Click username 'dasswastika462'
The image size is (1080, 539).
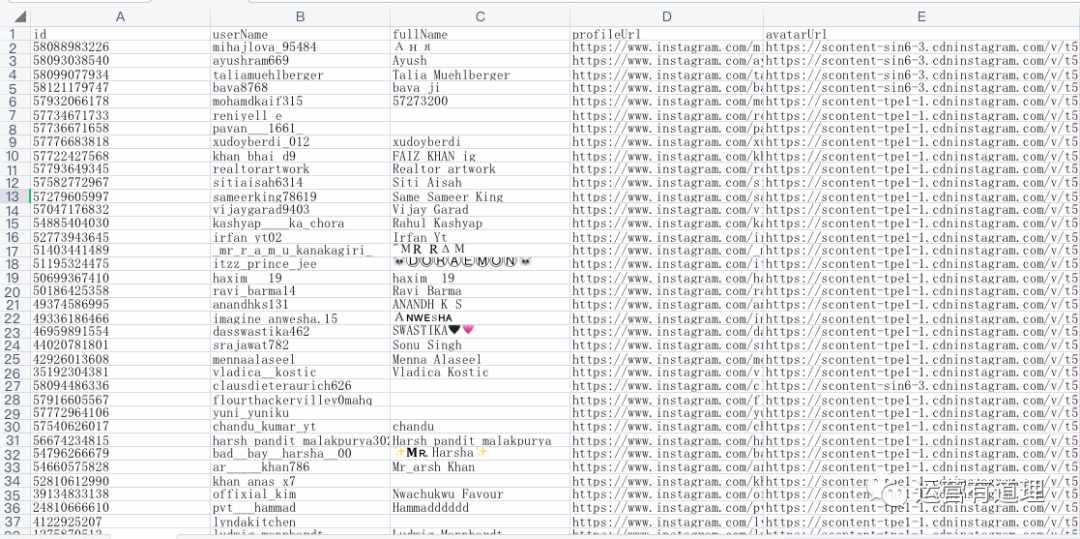coord(261,331)
